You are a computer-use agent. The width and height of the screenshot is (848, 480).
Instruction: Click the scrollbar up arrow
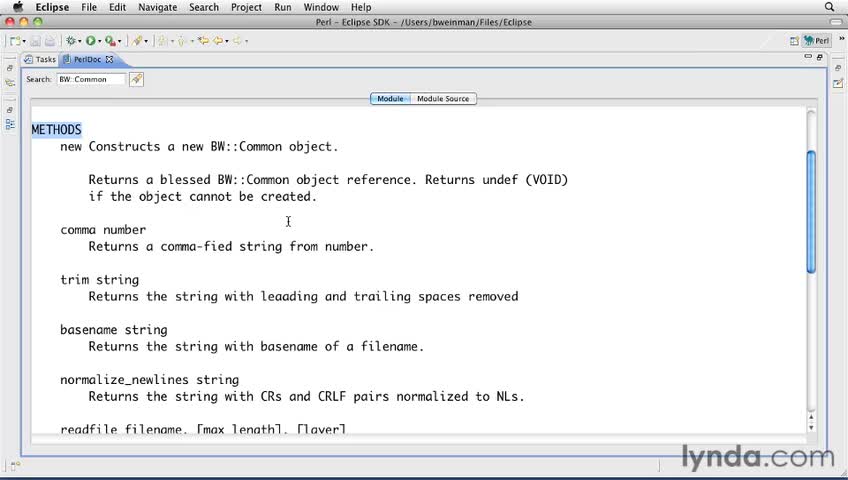pyautogui.click(x=811, y=418)
